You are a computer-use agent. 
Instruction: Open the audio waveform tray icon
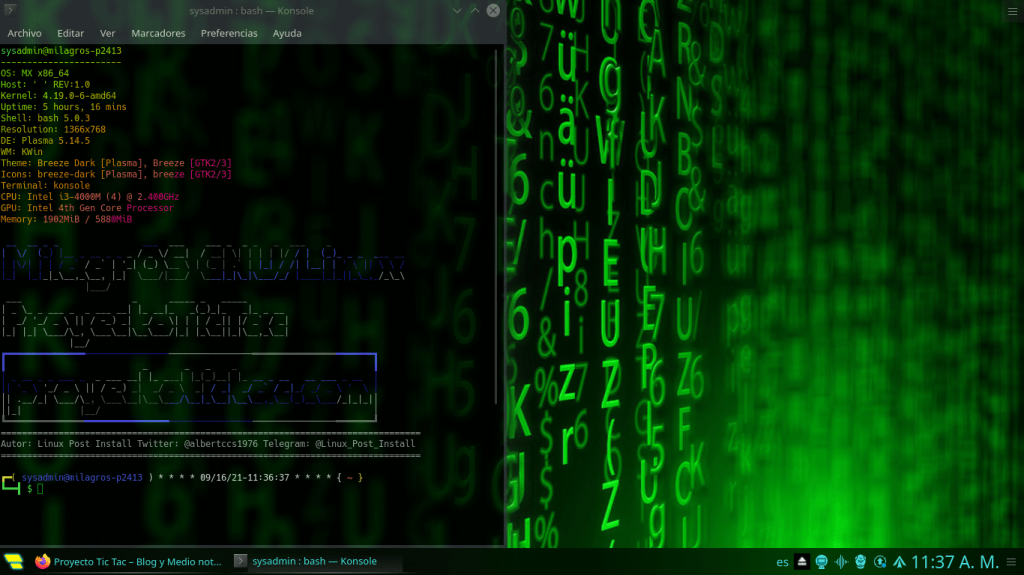tap(841, 562)
